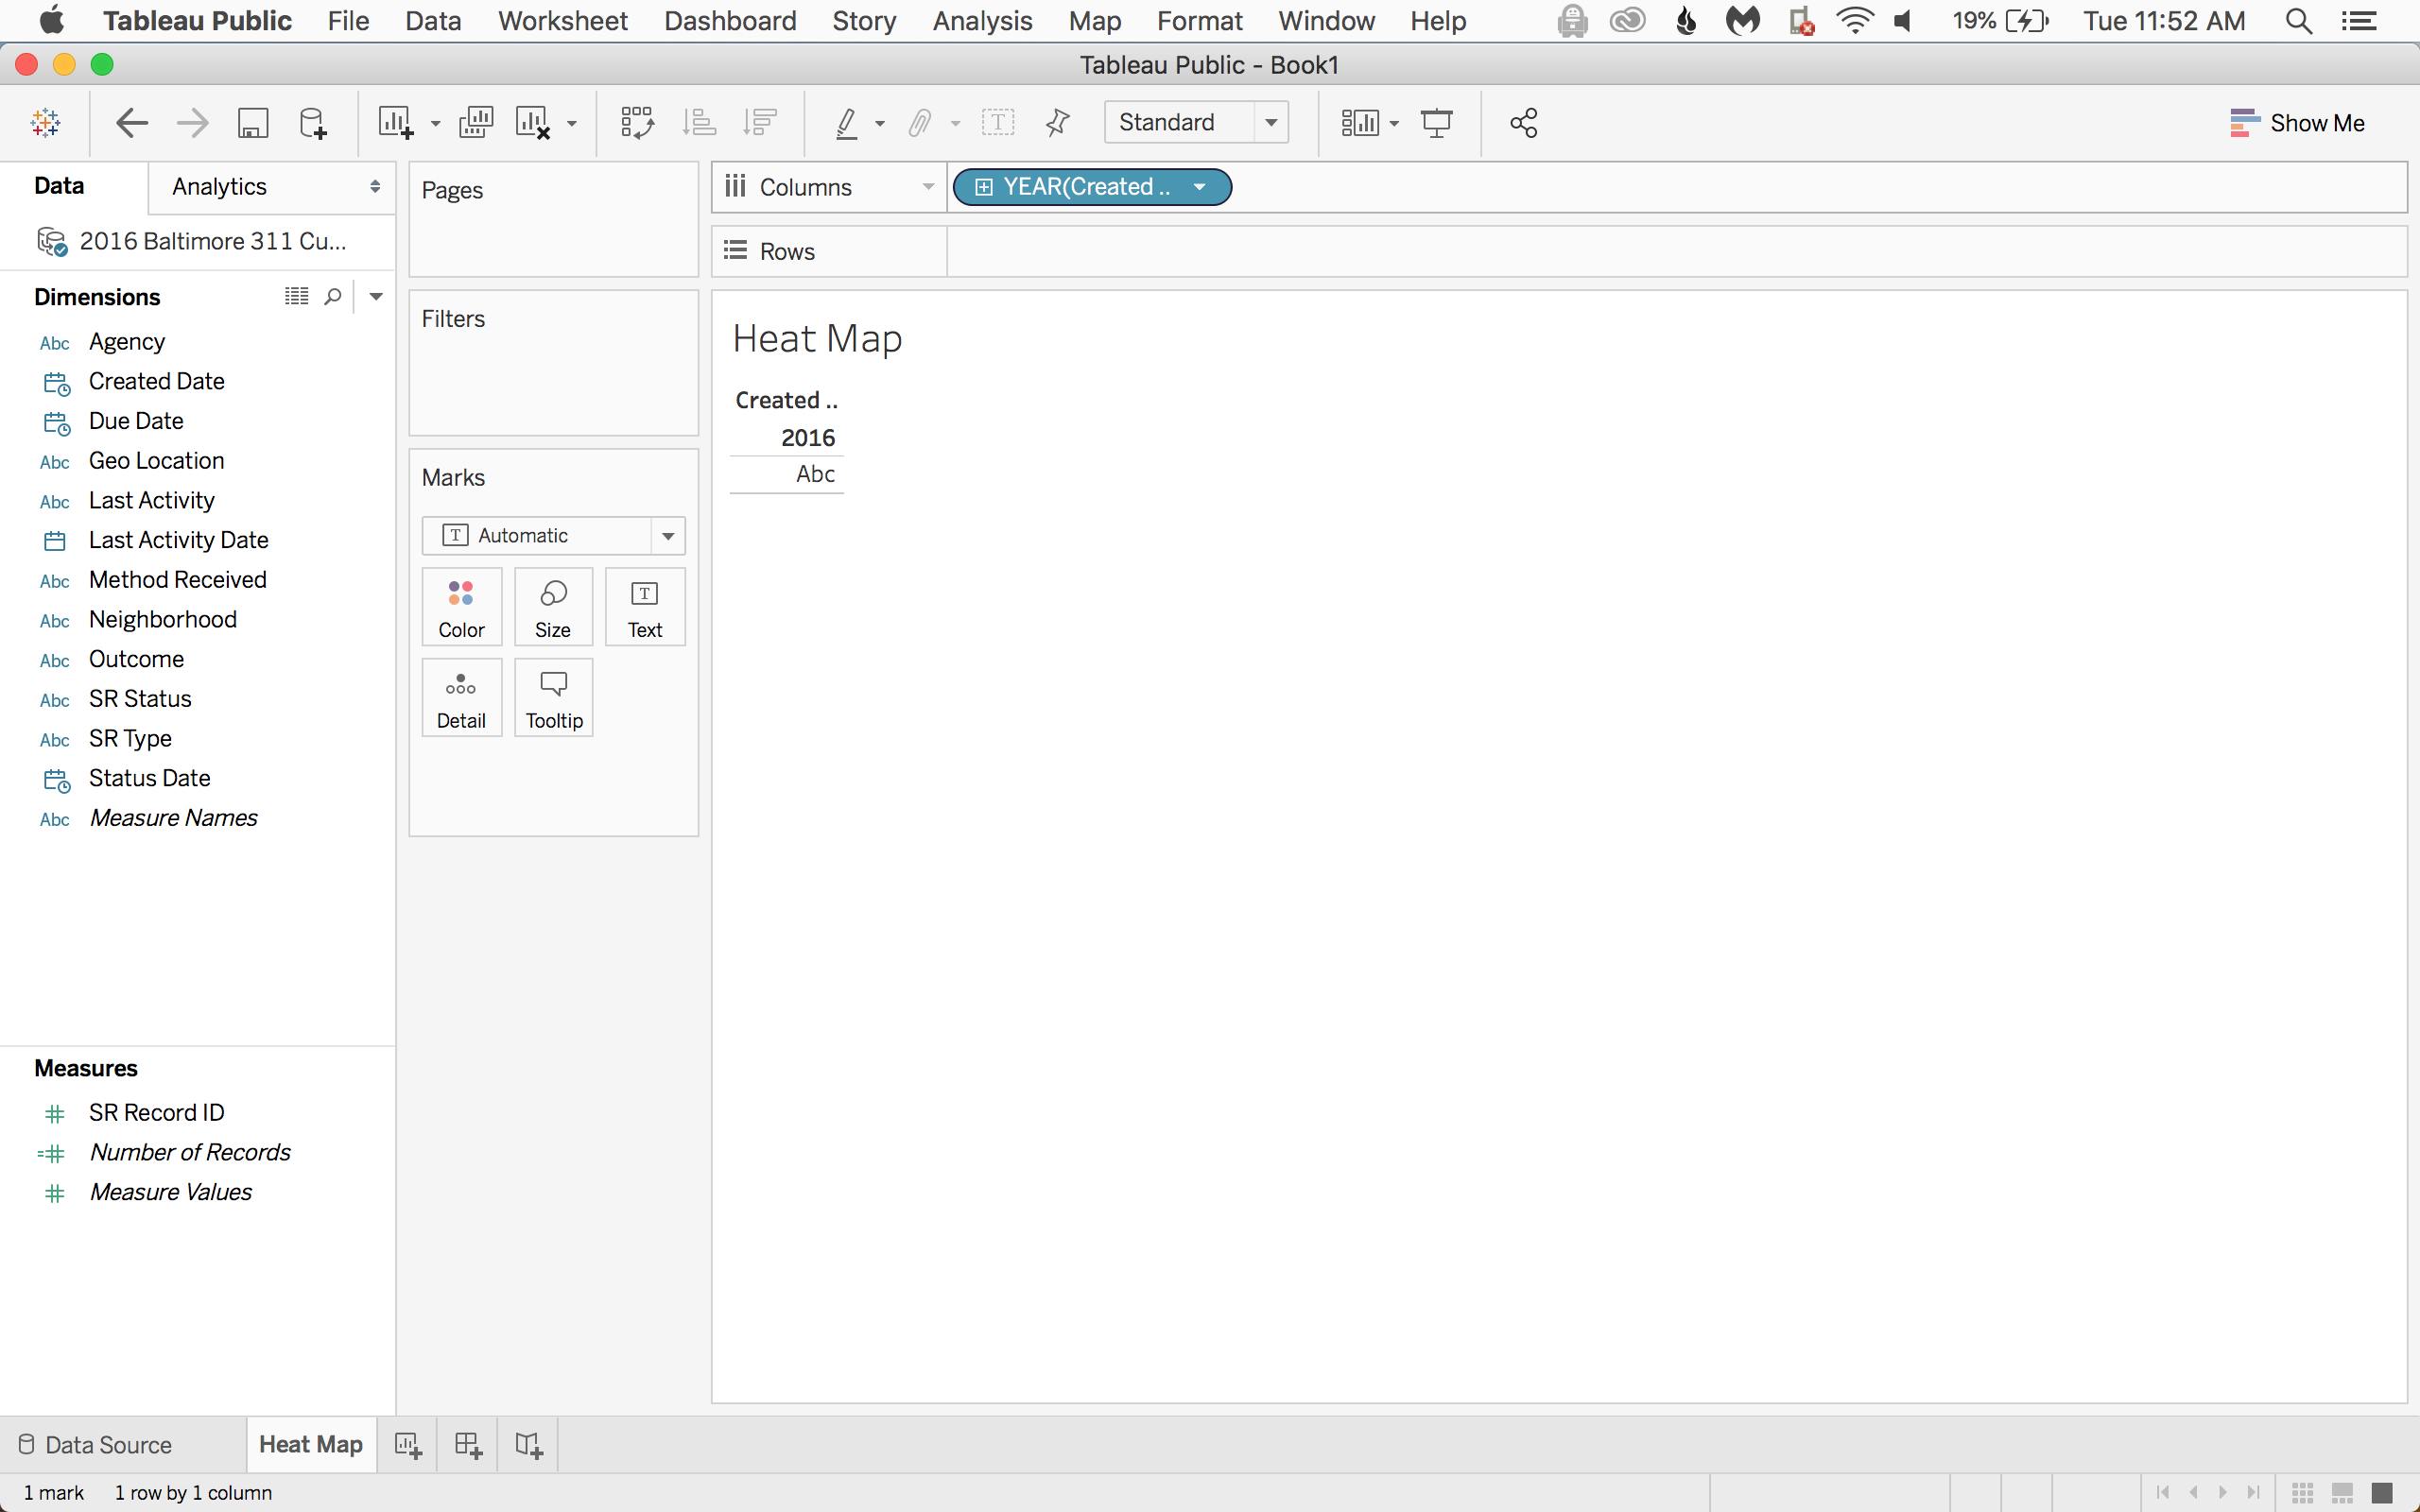The width and height of the screenshot is (2420, 1512).
Task: Click the Text card in Marks
Action: click(645, 607)
